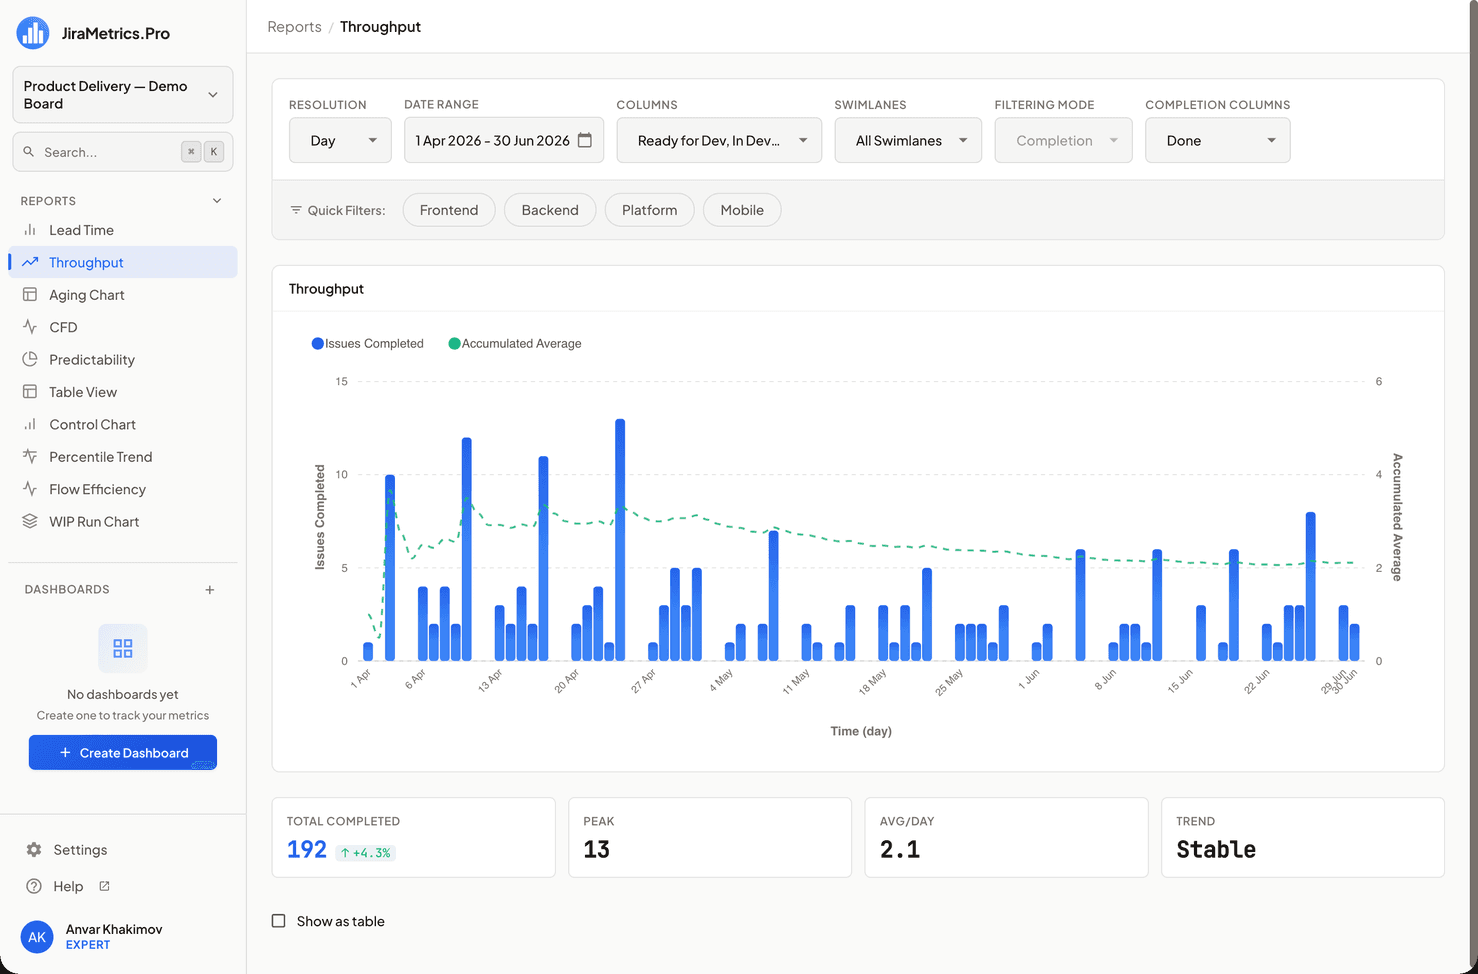Click the Aging Chart icon
1478x974 pixels.
pyautogui.click(x=30, y=295)
